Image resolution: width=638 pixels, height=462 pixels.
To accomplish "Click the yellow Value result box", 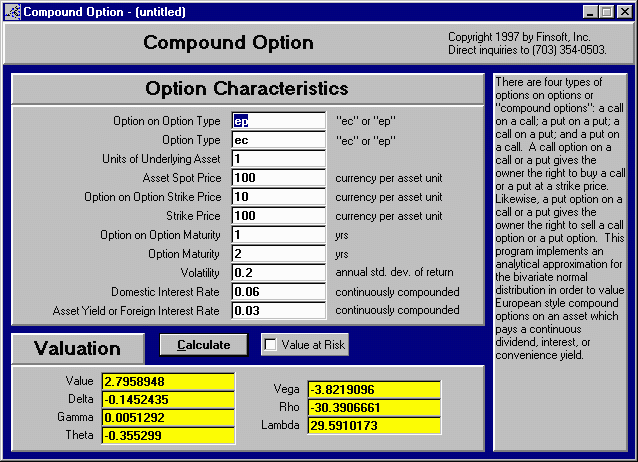I will [x=167, y=382].
